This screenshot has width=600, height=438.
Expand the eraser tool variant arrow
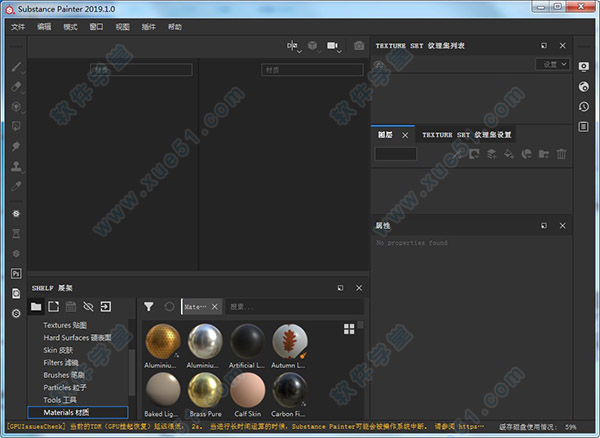click(23, 92)
